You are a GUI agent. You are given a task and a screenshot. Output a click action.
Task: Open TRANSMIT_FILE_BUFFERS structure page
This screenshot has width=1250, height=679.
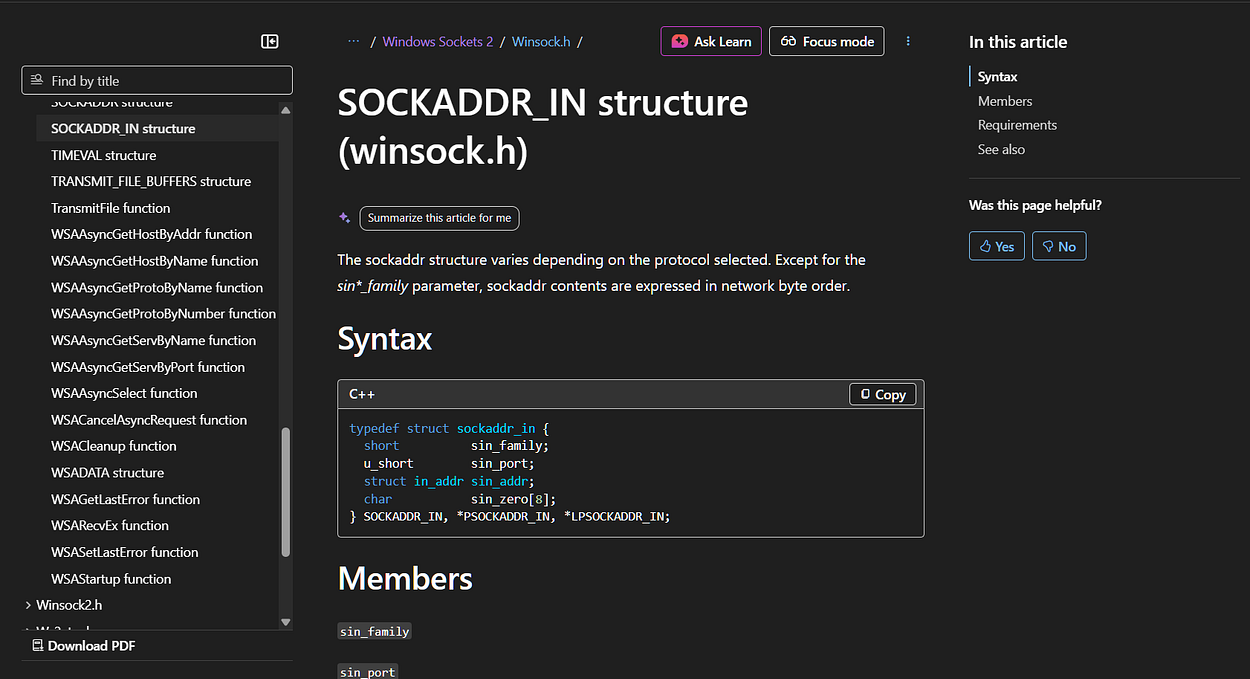coord(151,181)
